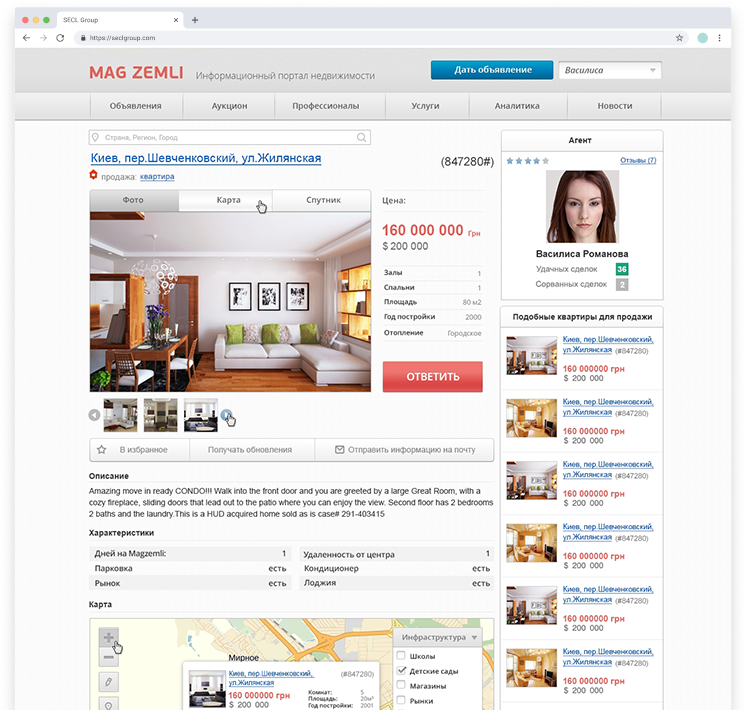Click the main apartment photo
The height and width of the screenshot is (710, 746).
pyautogui.click(x=230, y=302)
